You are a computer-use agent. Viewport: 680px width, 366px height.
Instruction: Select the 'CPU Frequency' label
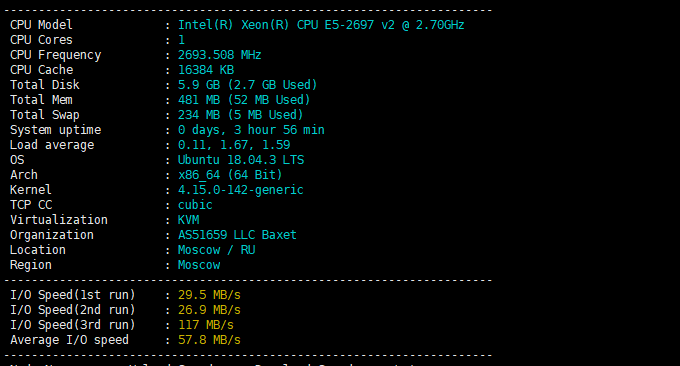tap(56, 55)
